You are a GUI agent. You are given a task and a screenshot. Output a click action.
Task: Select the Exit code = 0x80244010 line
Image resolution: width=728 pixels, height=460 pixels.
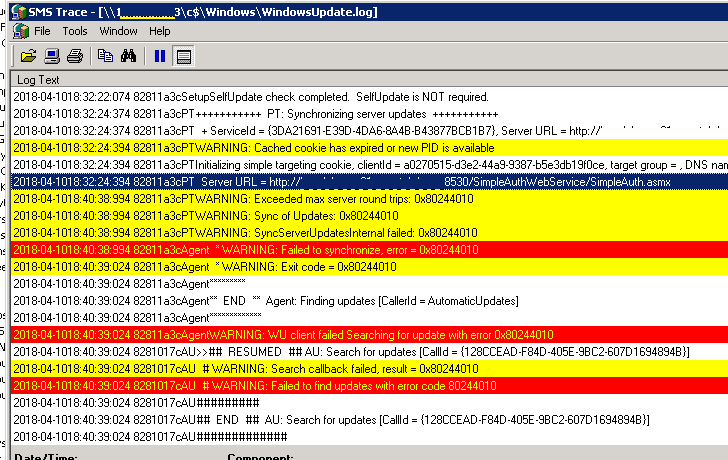tap(370, 267)
